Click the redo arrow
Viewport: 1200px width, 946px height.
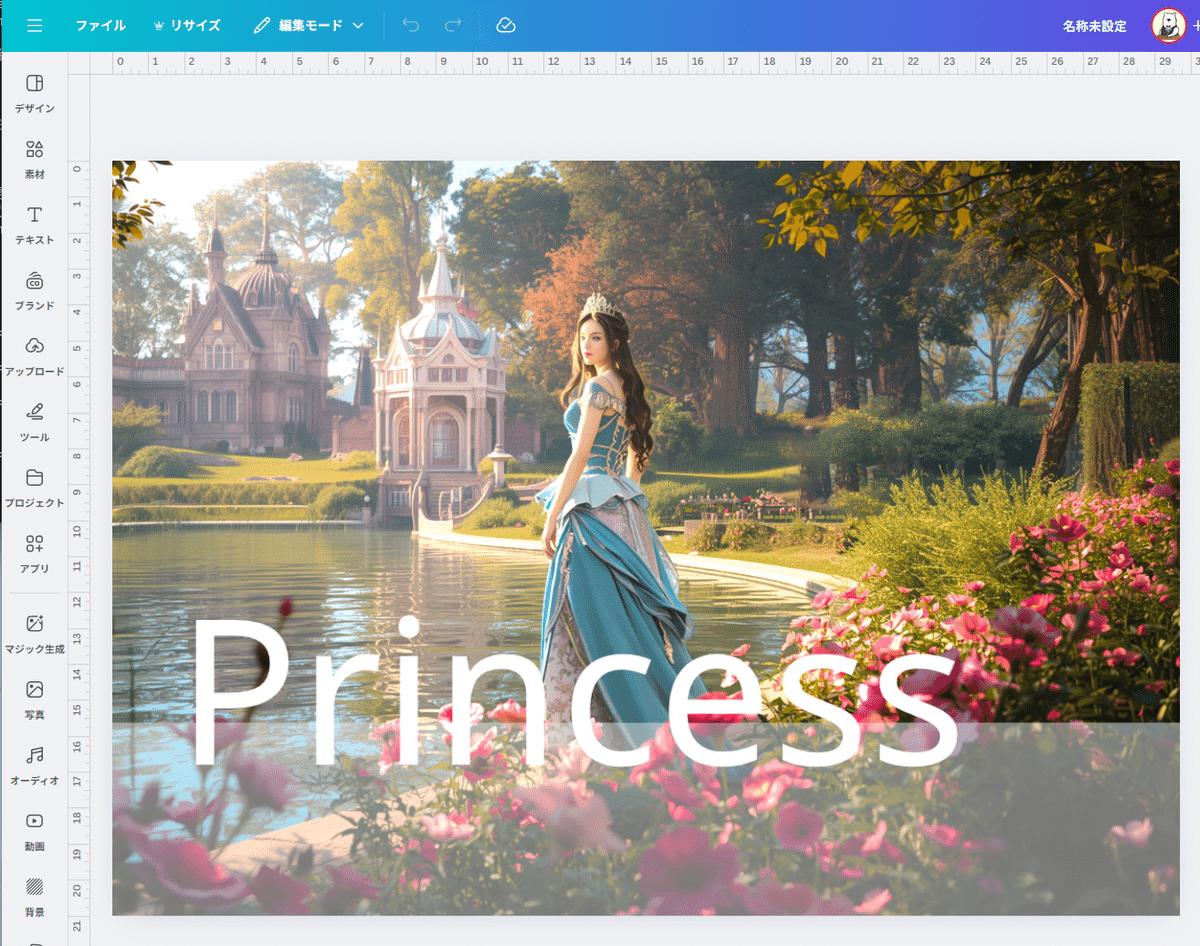point(453,26)
